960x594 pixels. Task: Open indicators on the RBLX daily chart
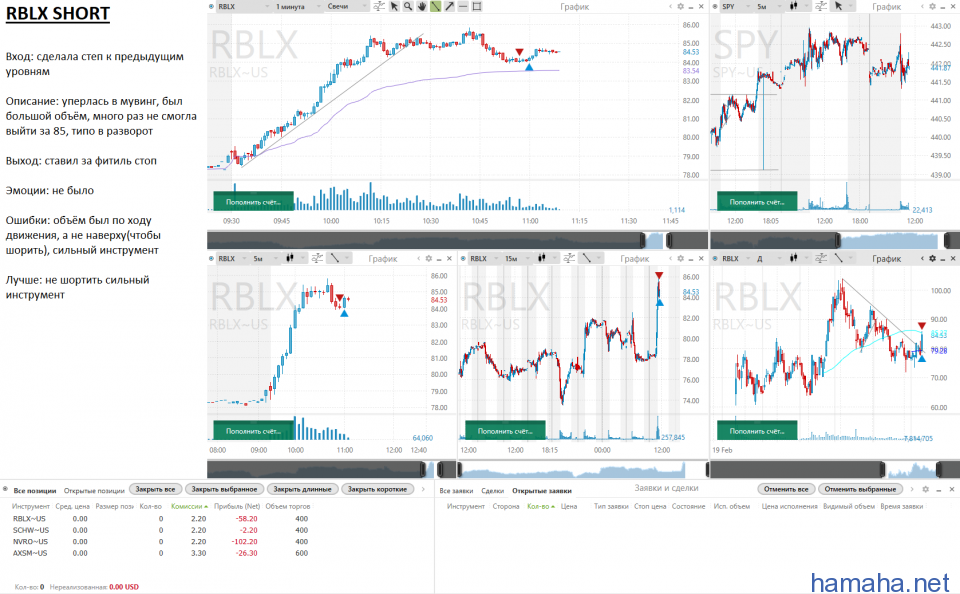tap(821, 258)
